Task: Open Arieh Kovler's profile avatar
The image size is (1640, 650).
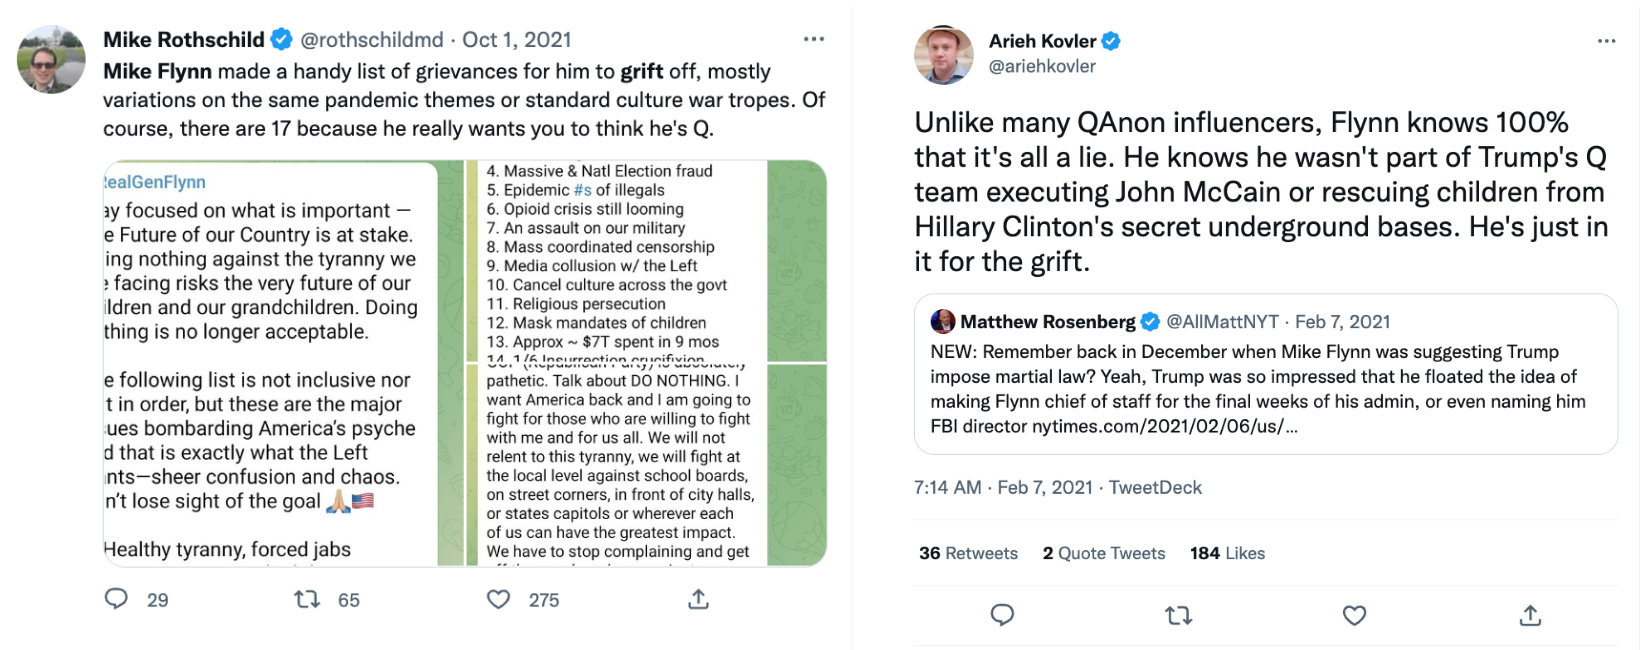Action: click(x=943, y=54)
